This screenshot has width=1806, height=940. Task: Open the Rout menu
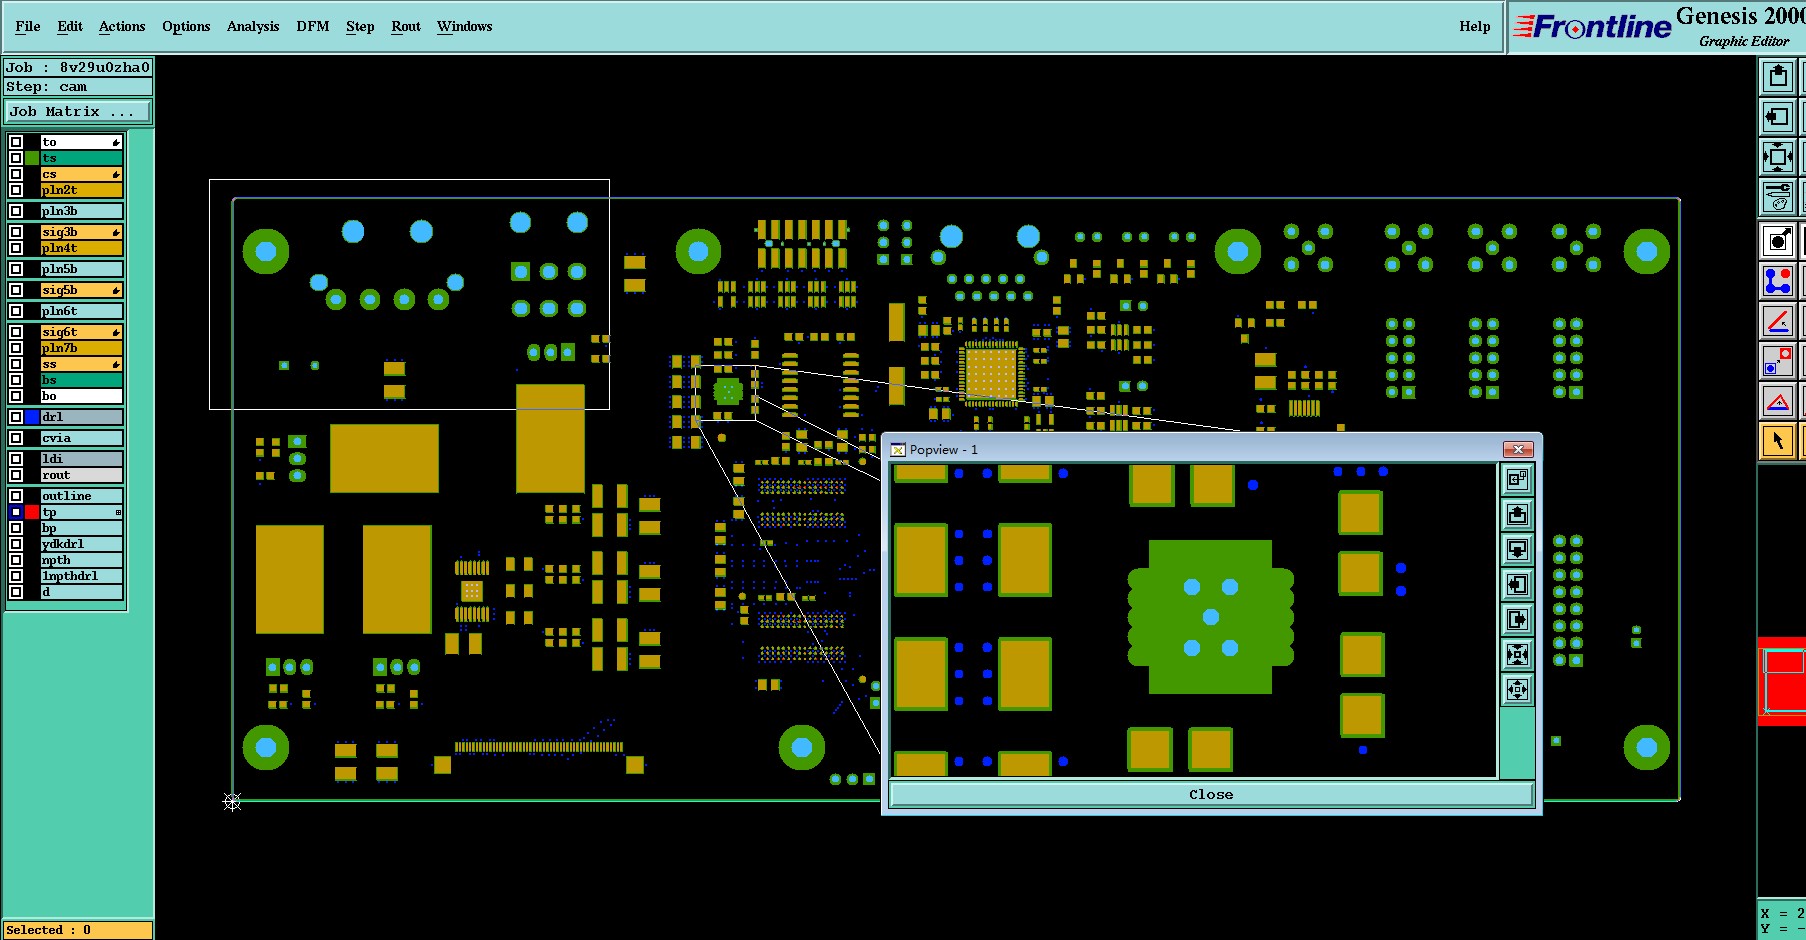coord(406,26)
